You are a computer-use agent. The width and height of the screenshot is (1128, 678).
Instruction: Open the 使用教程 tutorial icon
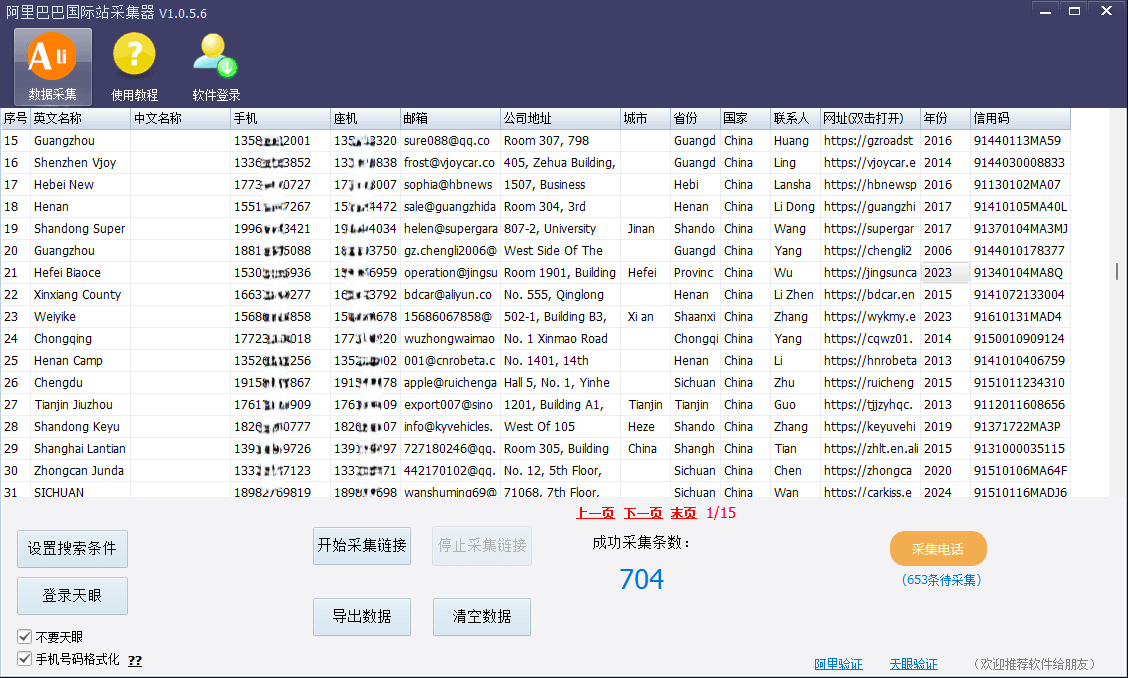(135, 67)
